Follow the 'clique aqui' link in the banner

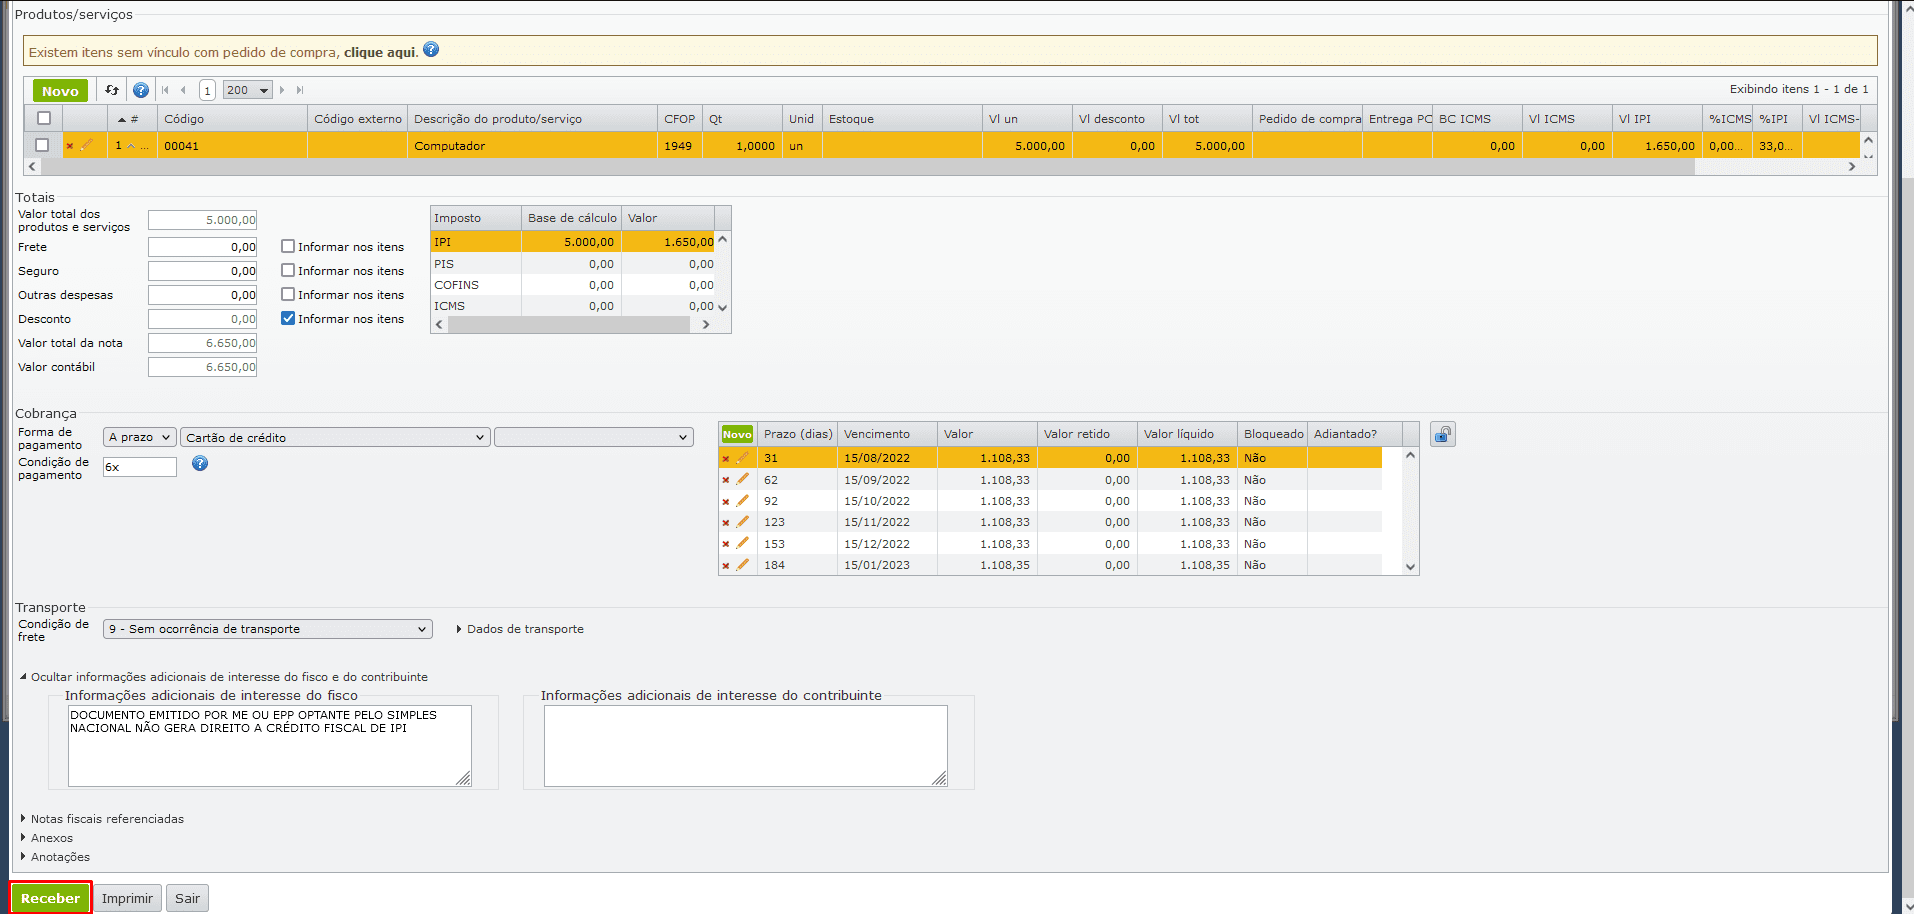pos(380,52)
